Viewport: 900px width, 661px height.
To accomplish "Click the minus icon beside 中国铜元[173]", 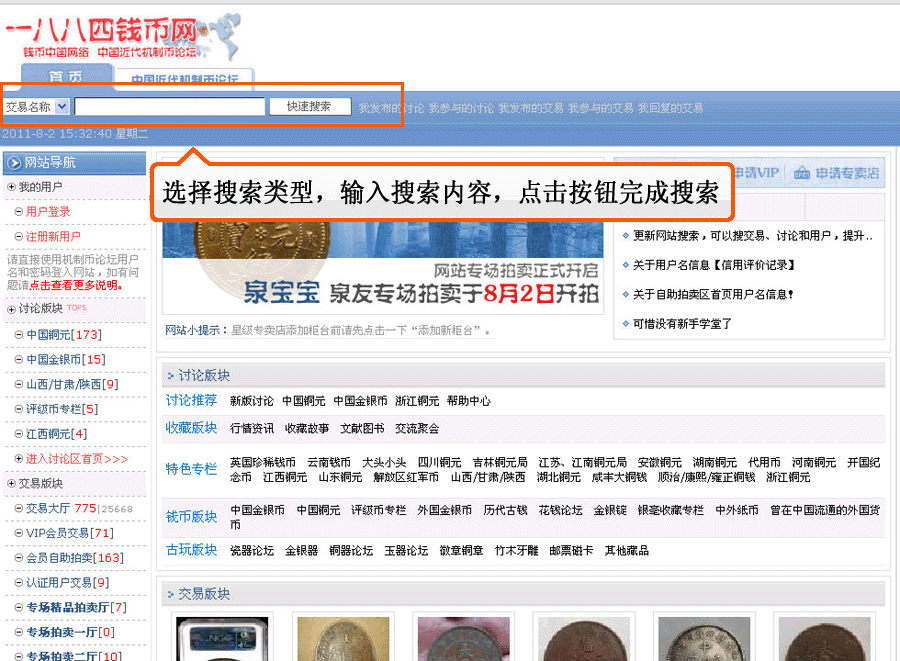I will click(18, 334).
